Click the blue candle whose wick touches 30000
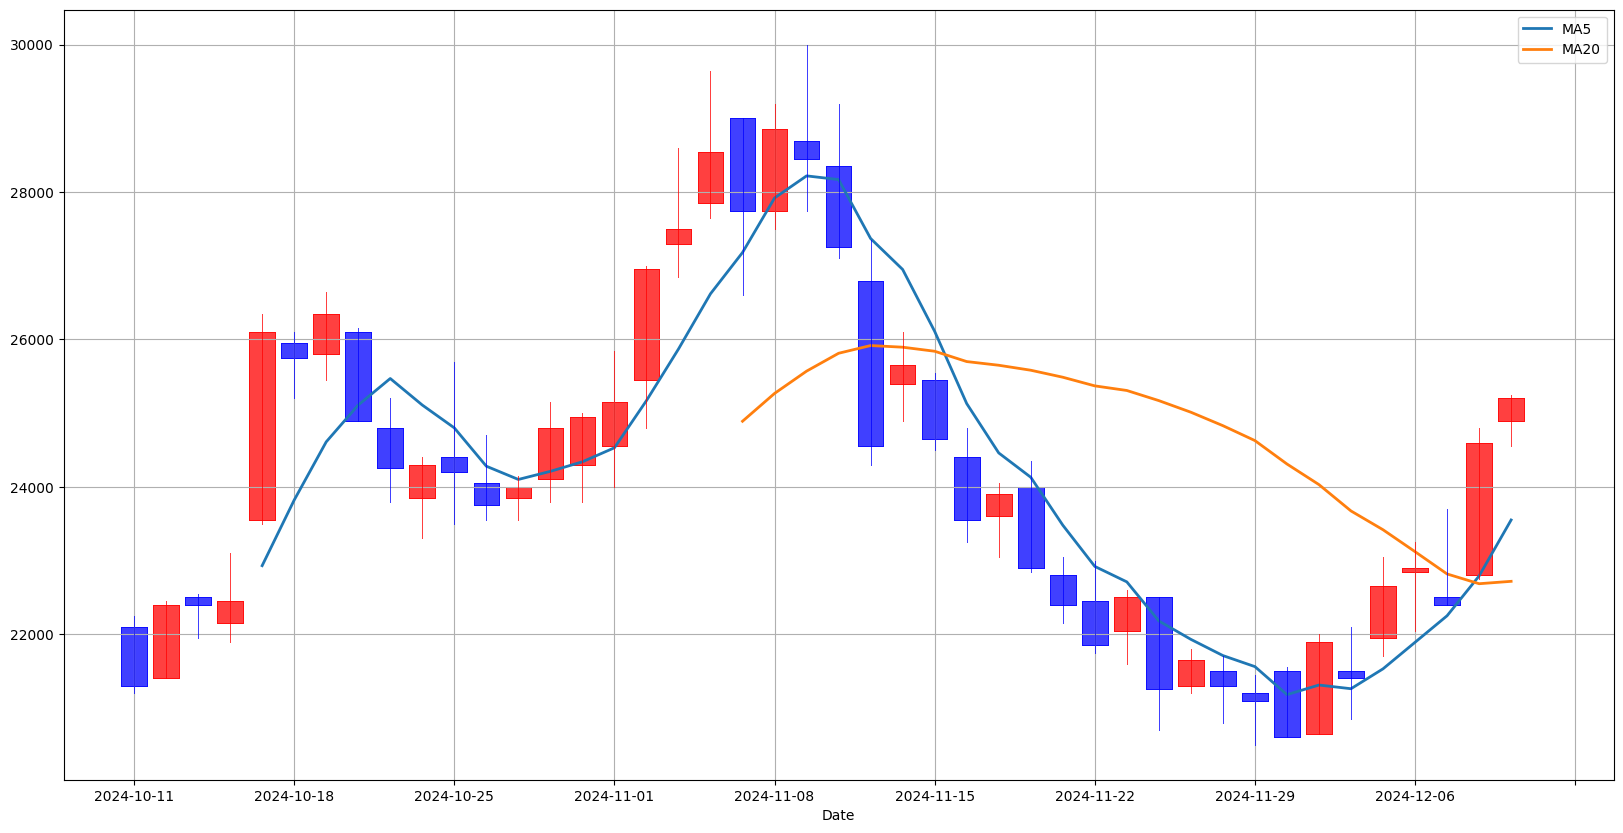This screenshot has height=833, width=1623. point(807,150)
